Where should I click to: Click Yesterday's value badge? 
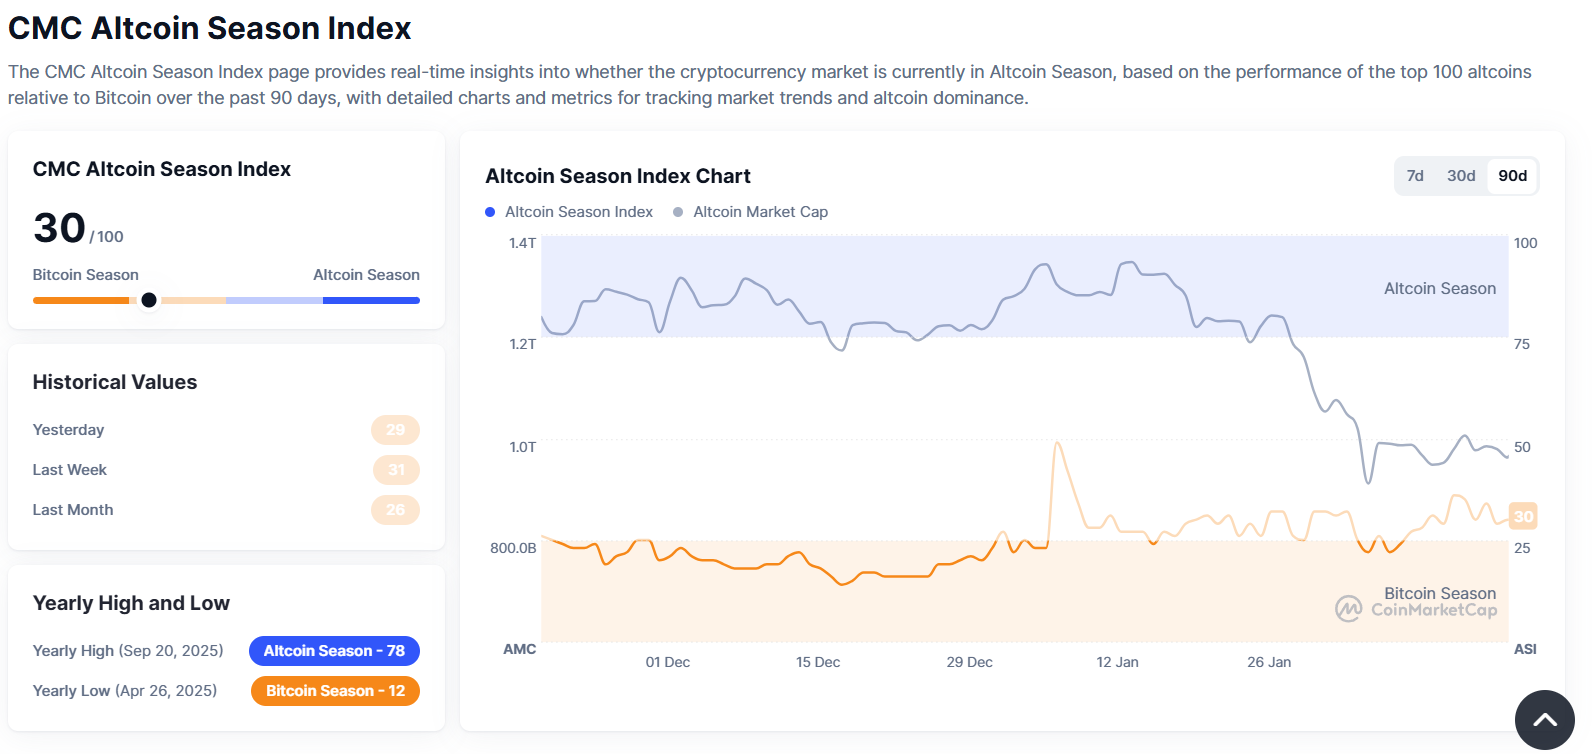click(x=395, y=430)
